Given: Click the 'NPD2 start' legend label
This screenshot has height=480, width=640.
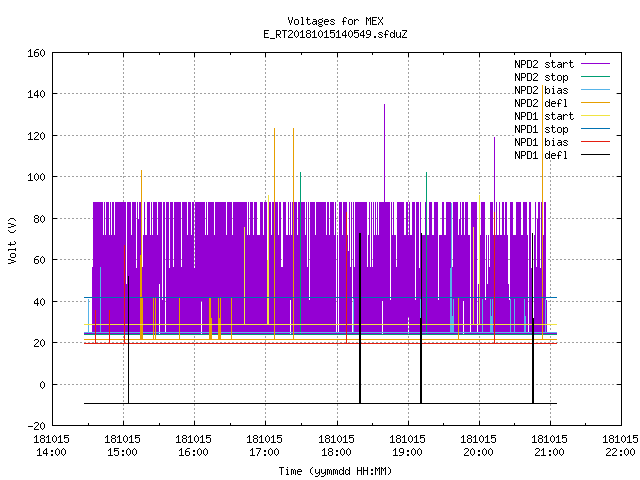Looking at the screenshot, I should click(x=544, y=64).
